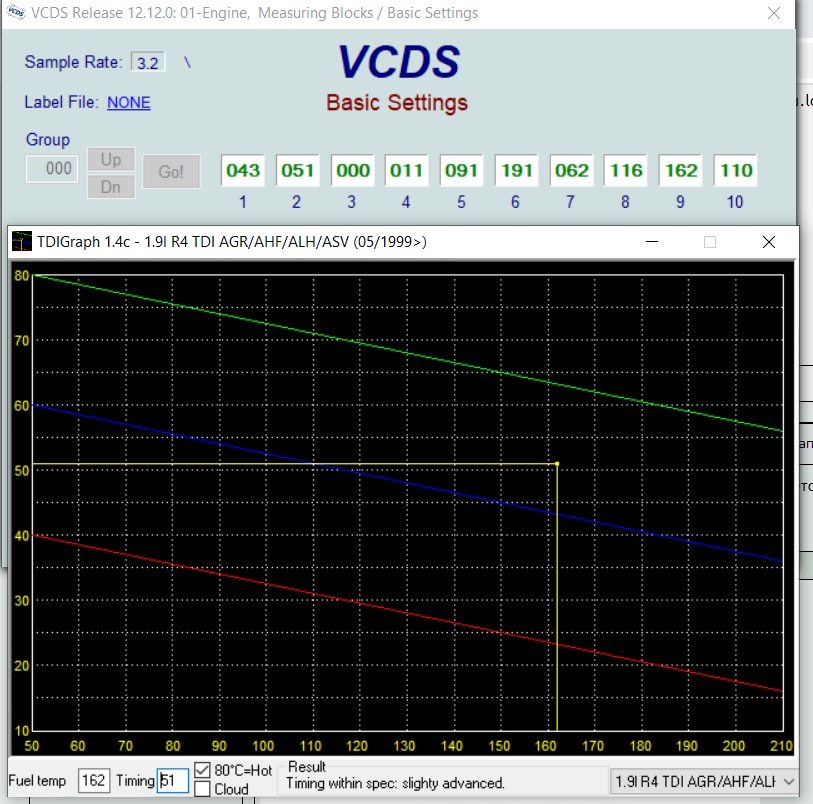Screen dimensions: 813x804
Task: Click the yellow data point marker on graph
Action: (x=556, y=464)
